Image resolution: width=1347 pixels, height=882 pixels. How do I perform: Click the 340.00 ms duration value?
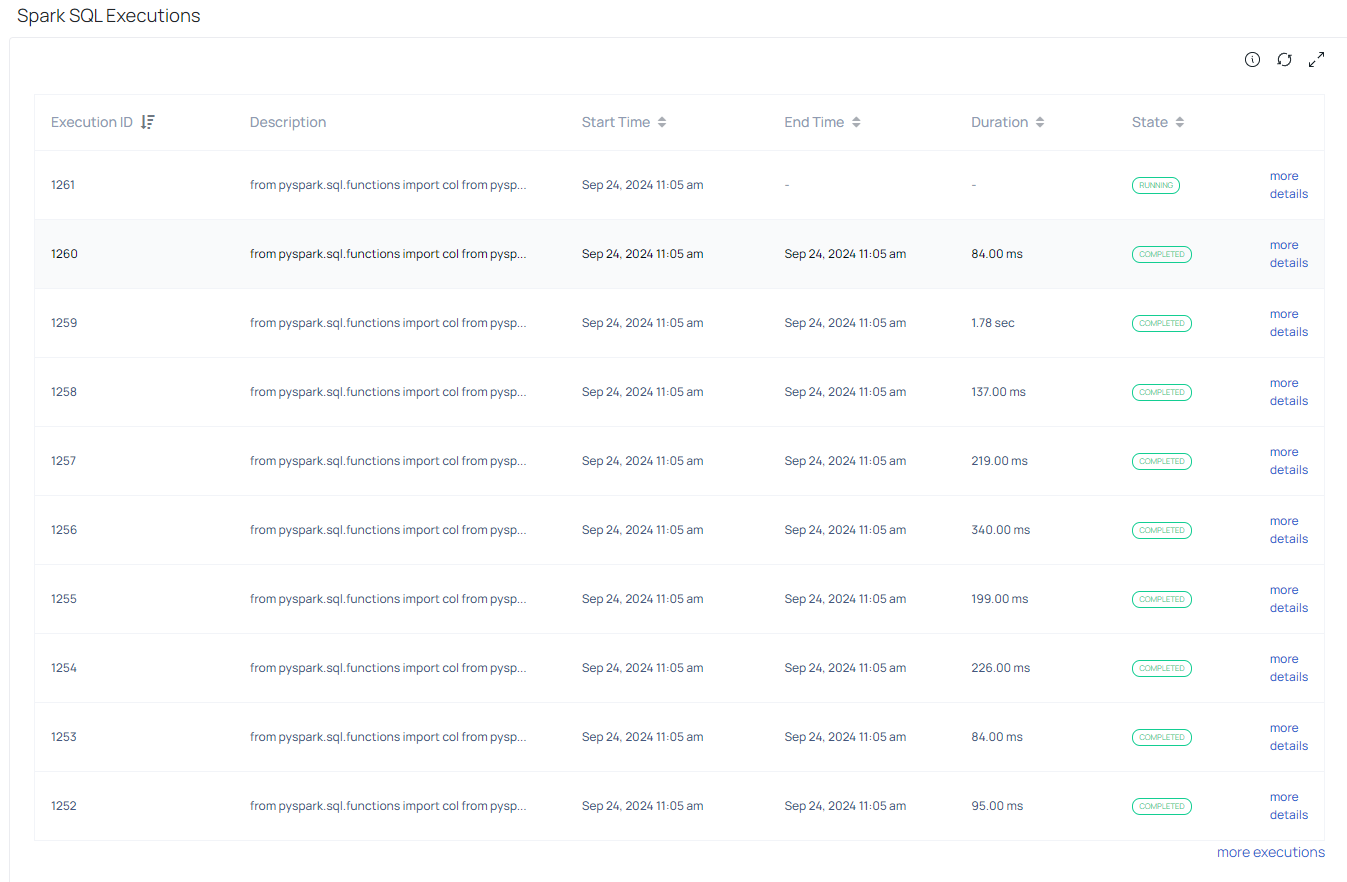[x=1001, y=530]
